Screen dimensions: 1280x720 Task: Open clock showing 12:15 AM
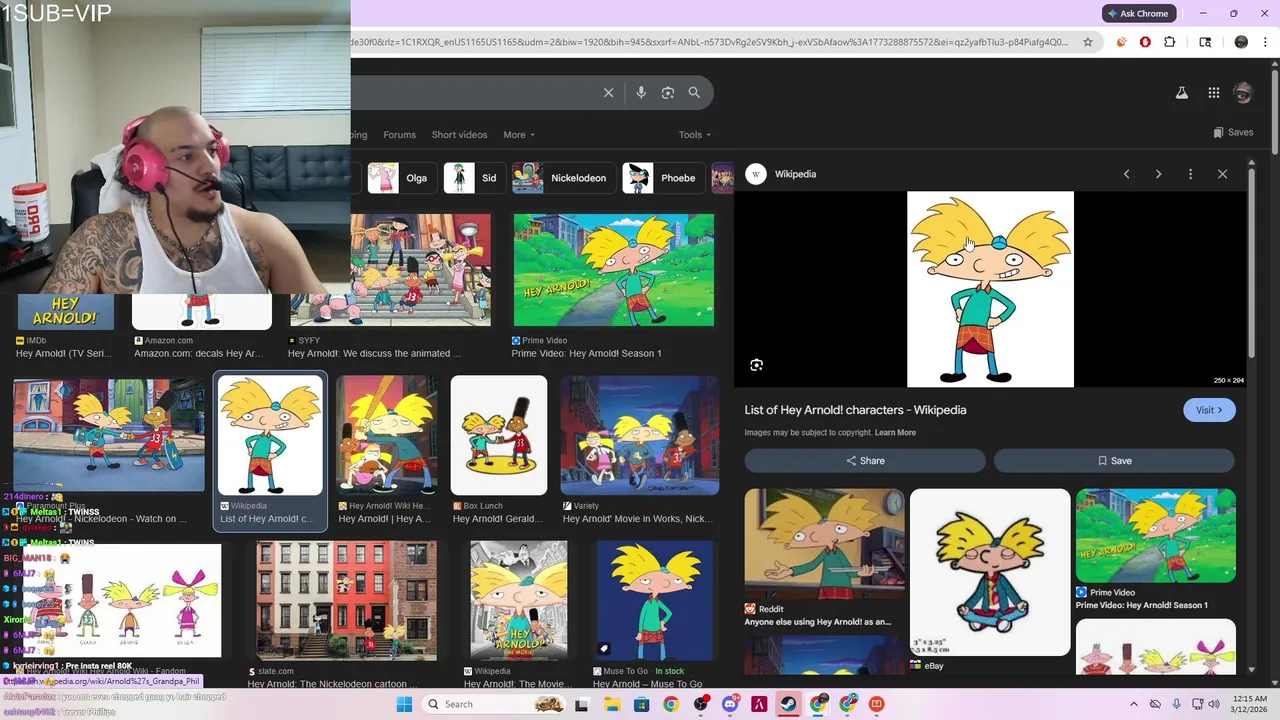click(x=1249, y=704)
